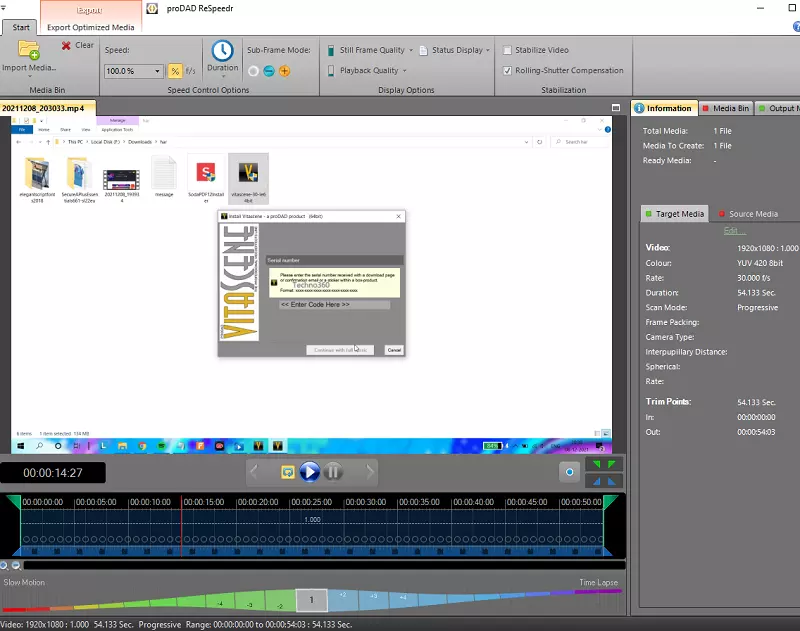
Task: Switch speed units to percent
Action: click(175, 71)
